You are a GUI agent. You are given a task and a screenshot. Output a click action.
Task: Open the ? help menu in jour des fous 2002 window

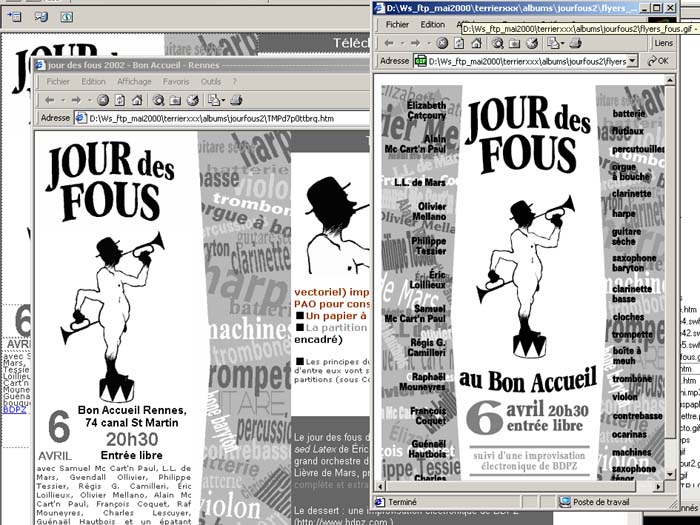[x=234, y=82]
